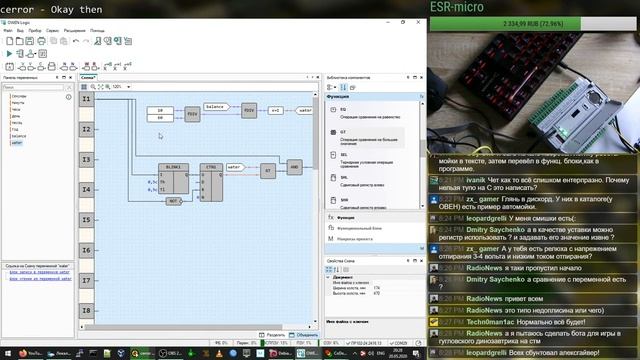Click the info icon in variables panel
The image size is (640, 360).
[x=69, y=97]
